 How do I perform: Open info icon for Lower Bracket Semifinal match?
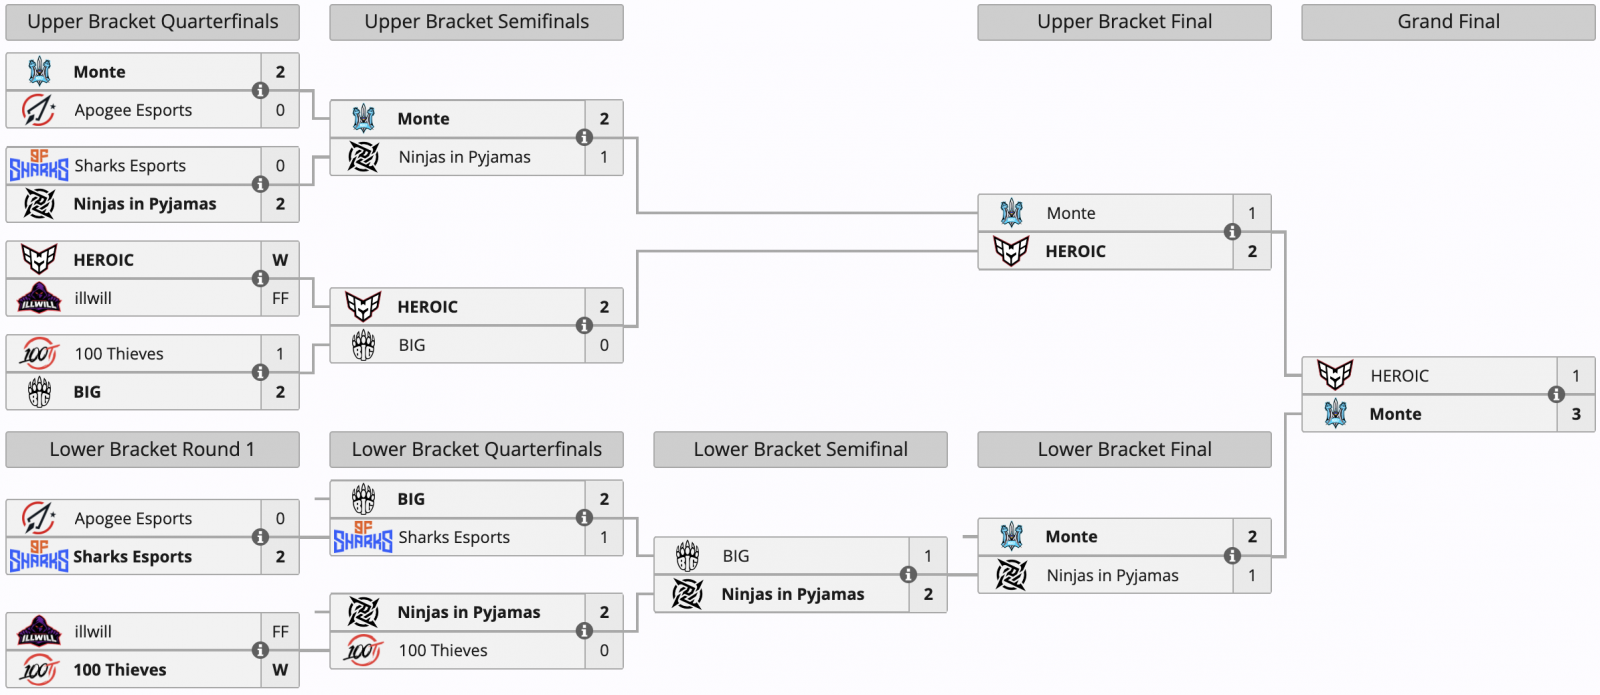tap(908, 575)
